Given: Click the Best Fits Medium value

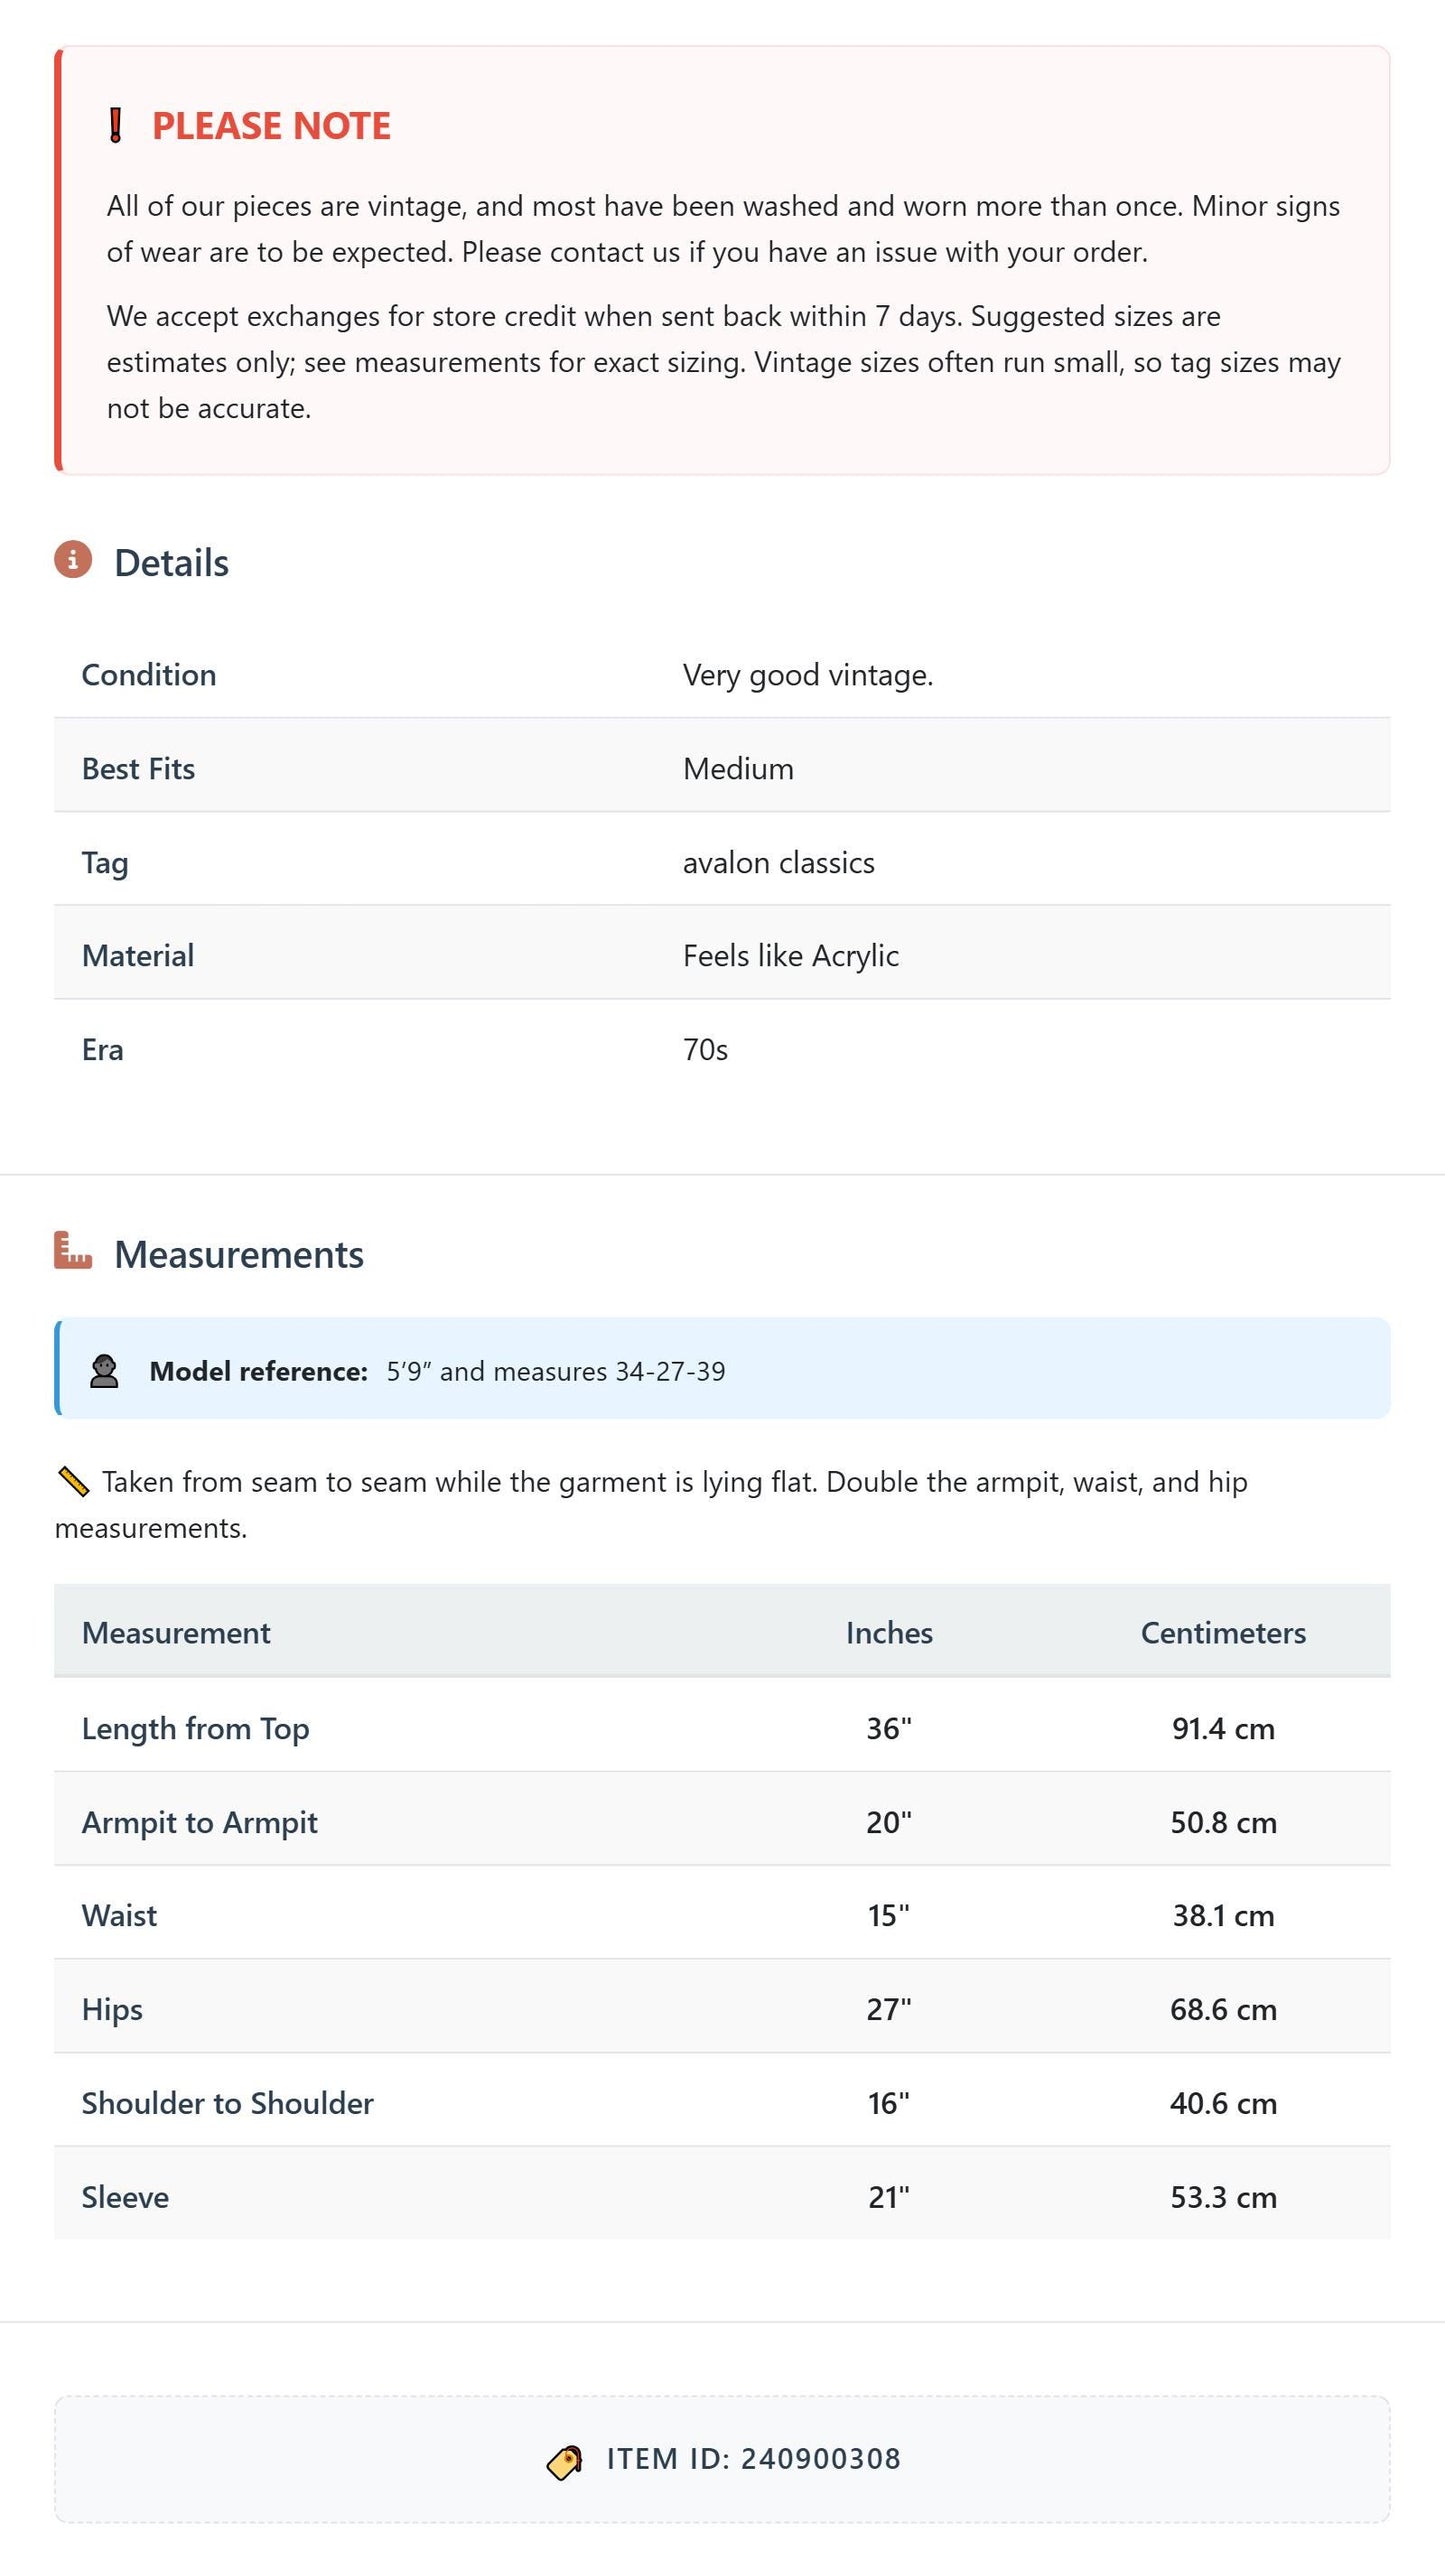Looking at the screenshot, I should (x=738, y=769).
